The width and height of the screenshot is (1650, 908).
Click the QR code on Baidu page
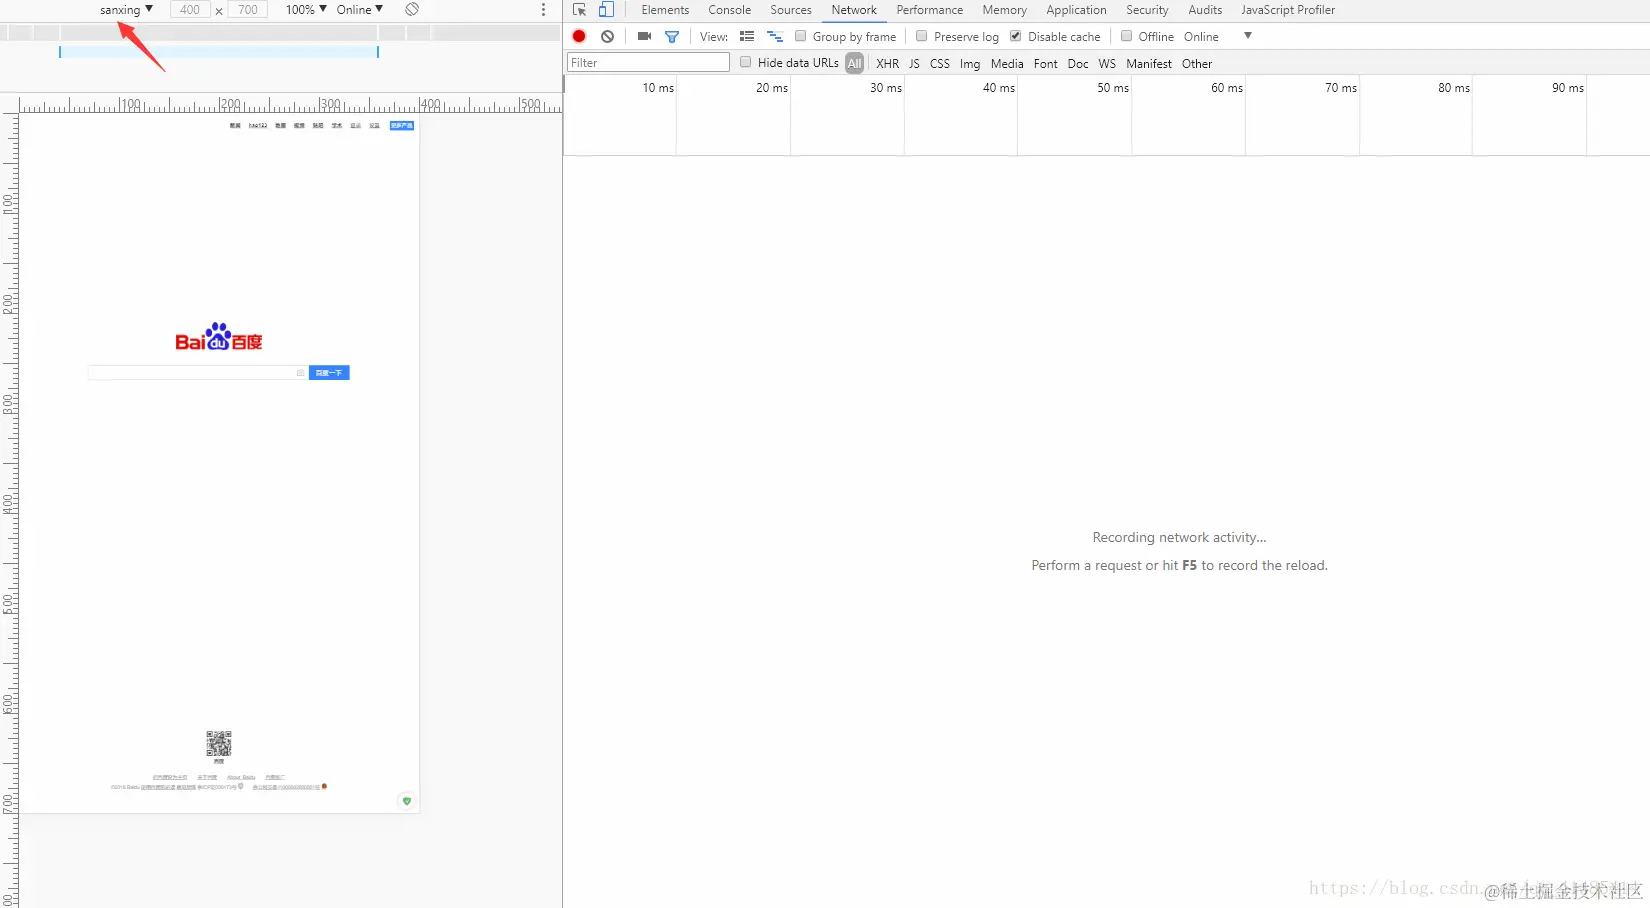pos(219,743)
